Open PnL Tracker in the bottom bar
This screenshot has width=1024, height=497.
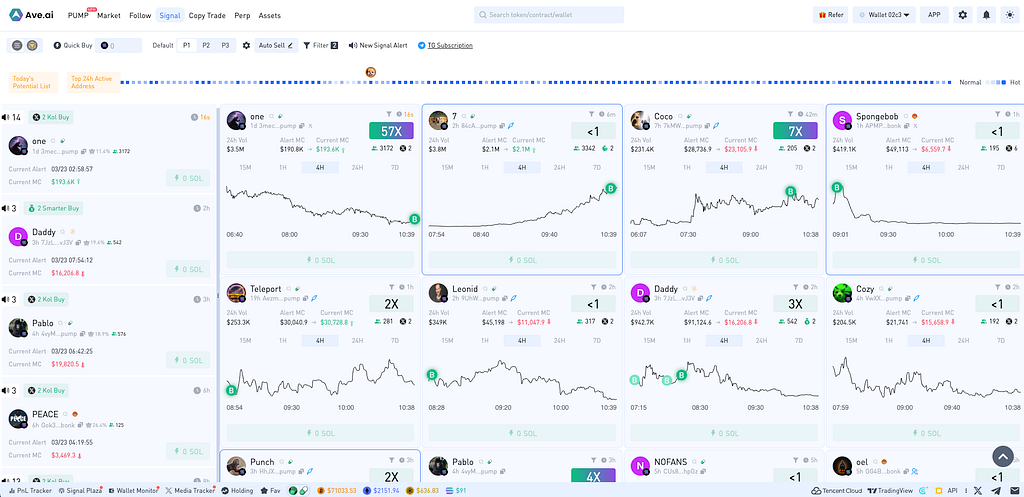[30, 490]
